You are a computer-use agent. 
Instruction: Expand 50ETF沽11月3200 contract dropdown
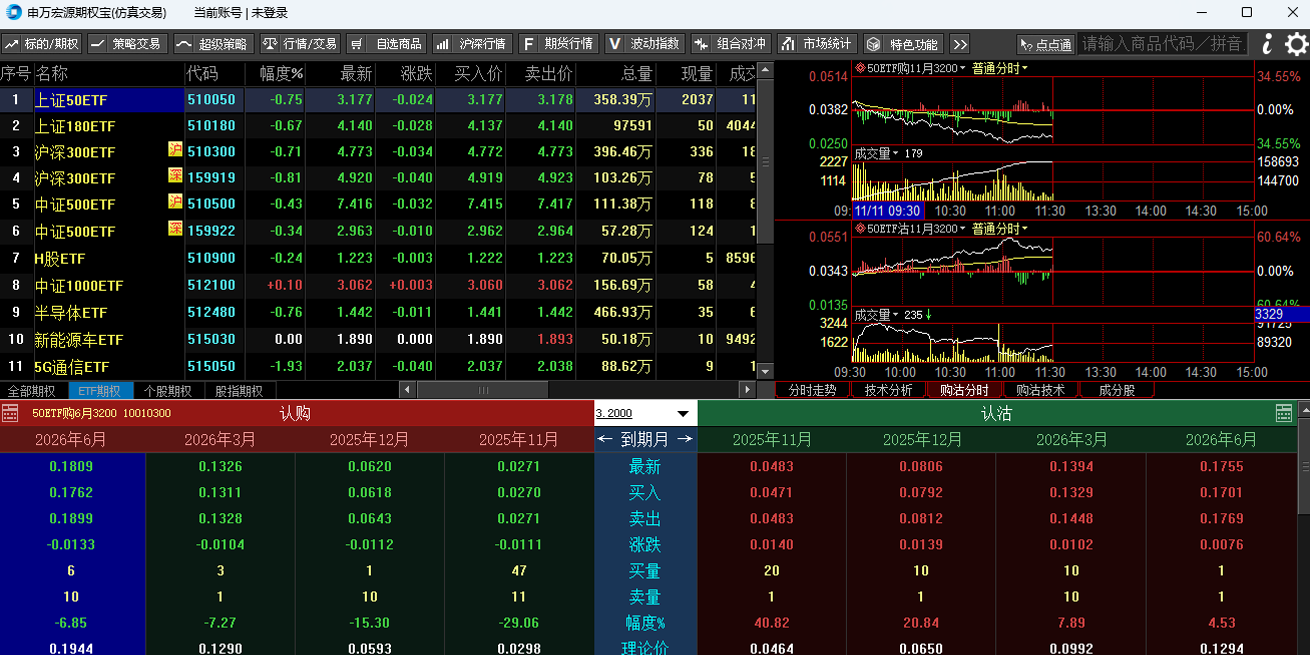[x=963, y=228]
